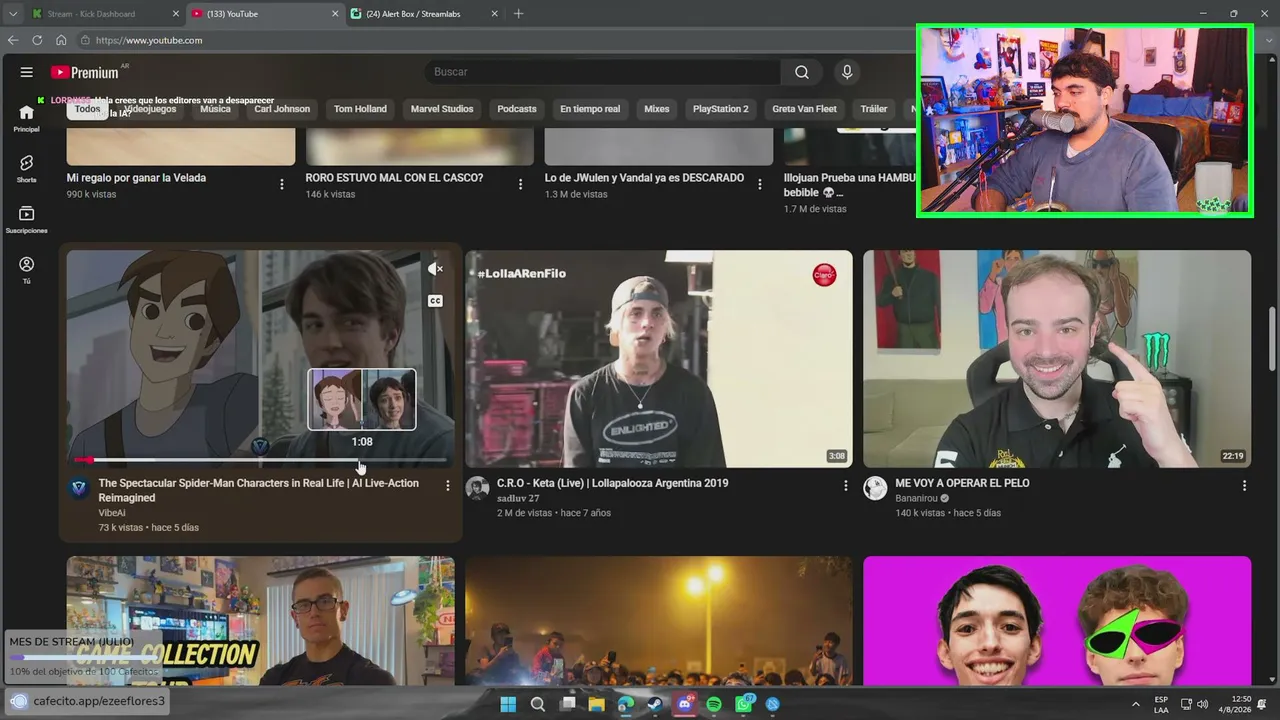Open the Windows Start menu
Screen dimensions: 1280x720
[x=508, y=704]
